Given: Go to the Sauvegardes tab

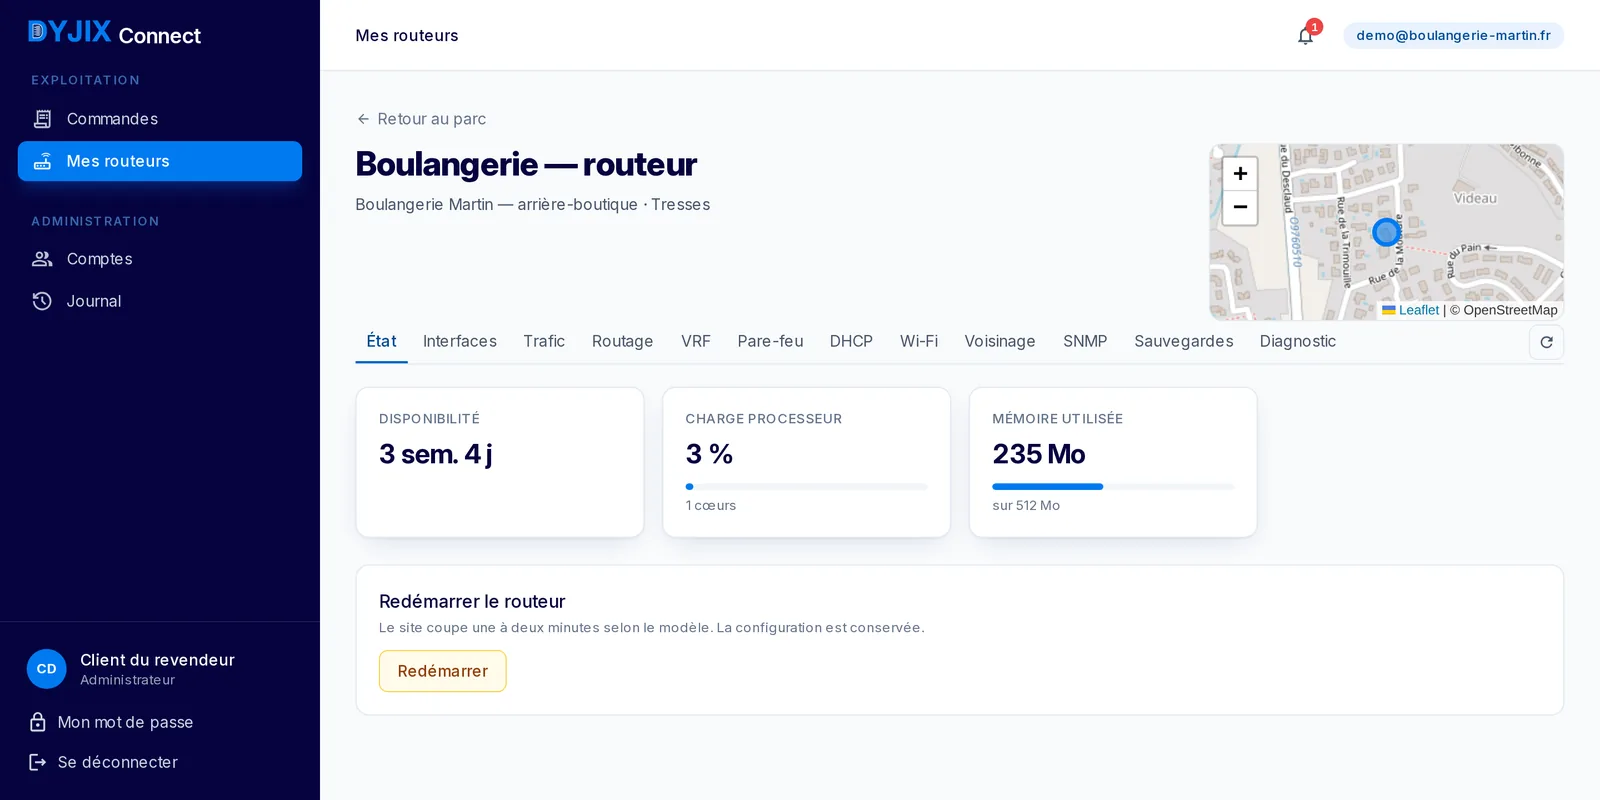Looking at the screenshot, I should [x=1184, y=341].
